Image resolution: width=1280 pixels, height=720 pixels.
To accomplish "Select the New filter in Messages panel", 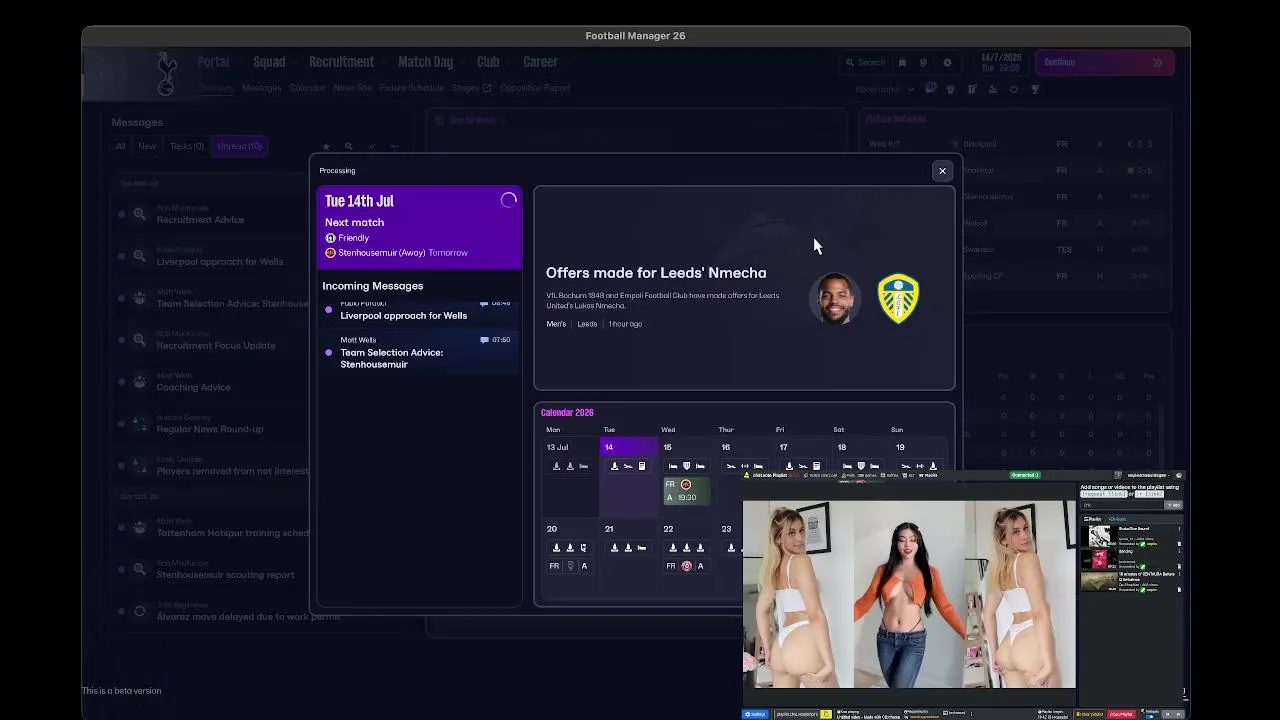I will [x=147, y=146].
